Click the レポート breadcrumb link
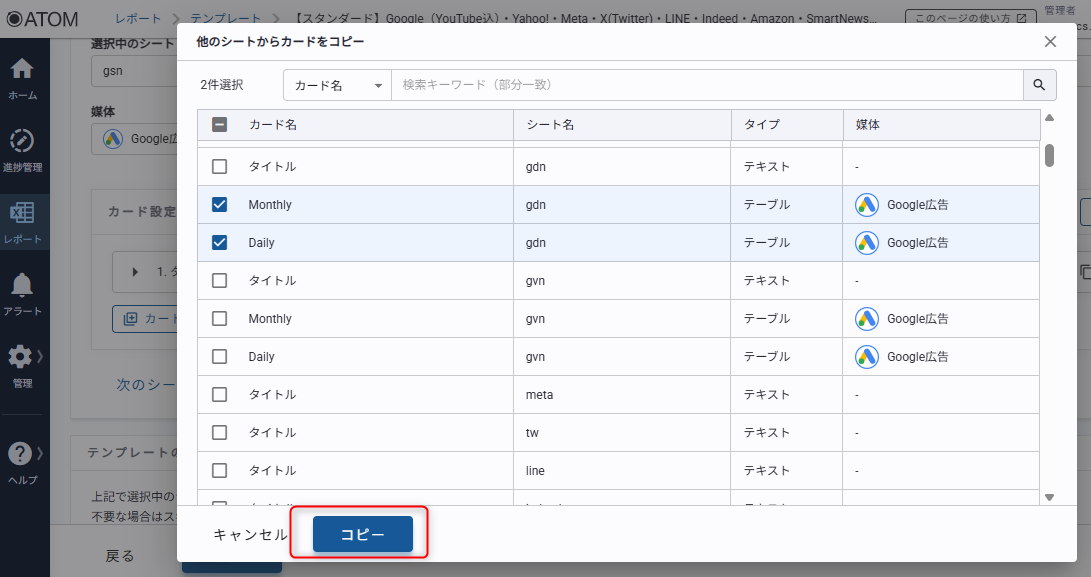 tap(136, 18)
